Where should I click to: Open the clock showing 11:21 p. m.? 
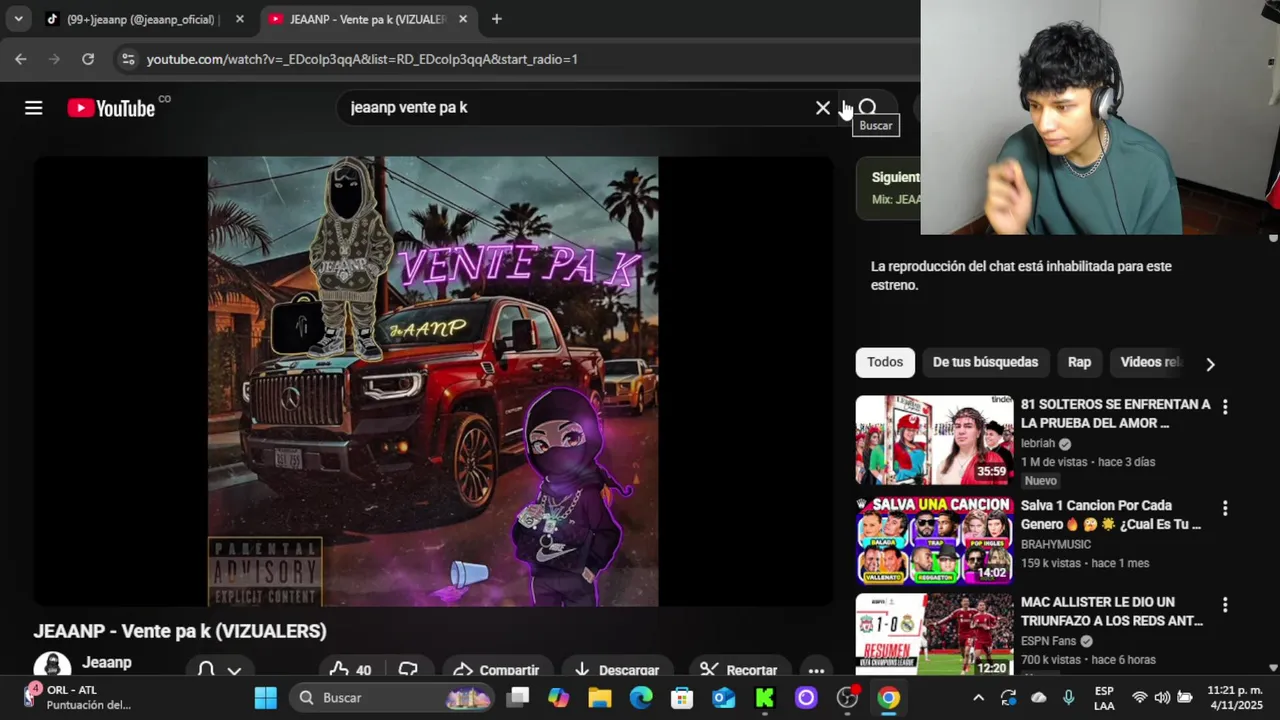pos(1235,698)
